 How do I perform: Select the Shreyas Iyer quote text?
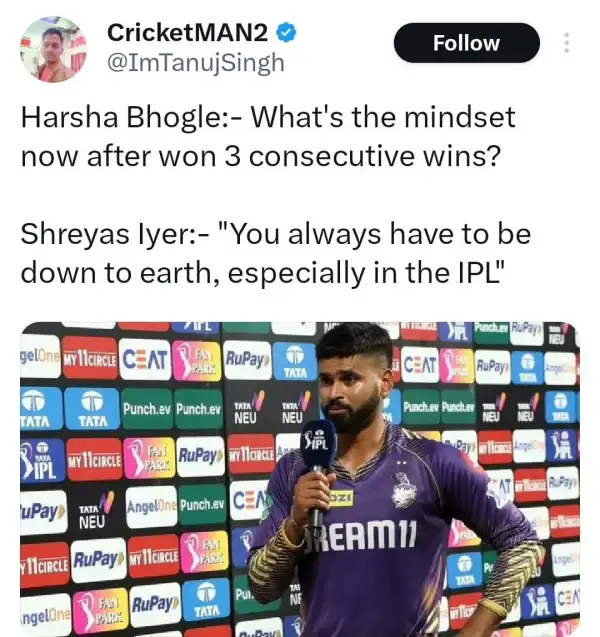pos(275,253)
